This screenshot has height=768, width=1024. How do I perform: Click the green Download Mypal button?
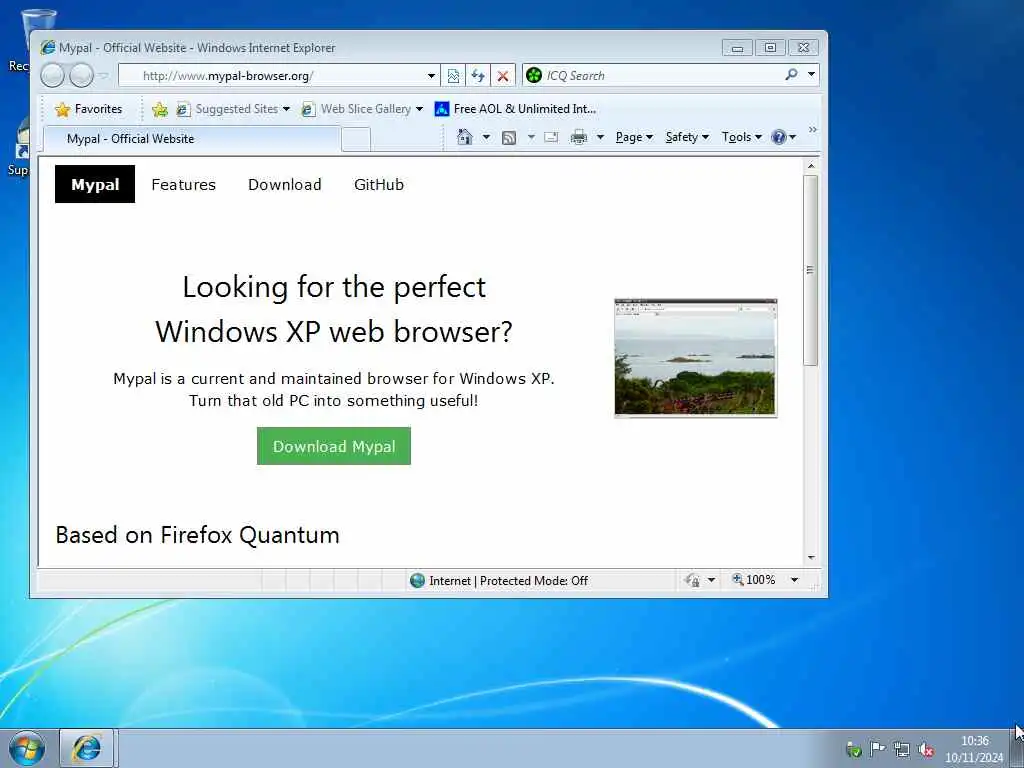click(x=334, y=446)
